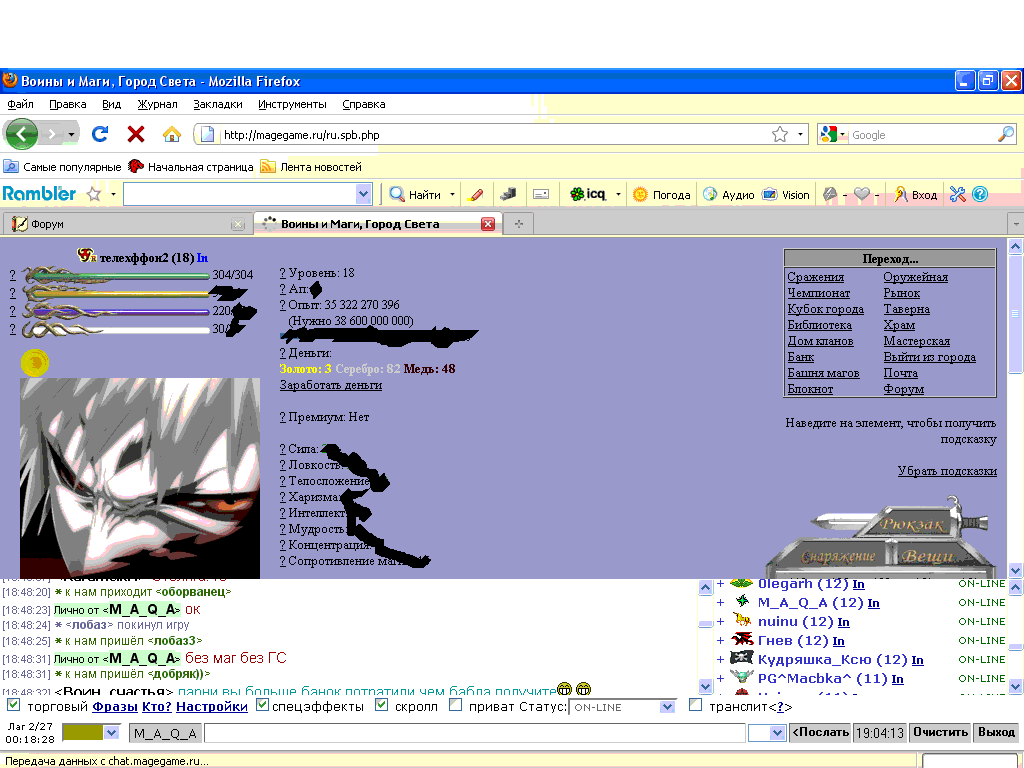Click the Rambler toolbar mail envelope icon
1024x768 pixels.
pos(541,195)
